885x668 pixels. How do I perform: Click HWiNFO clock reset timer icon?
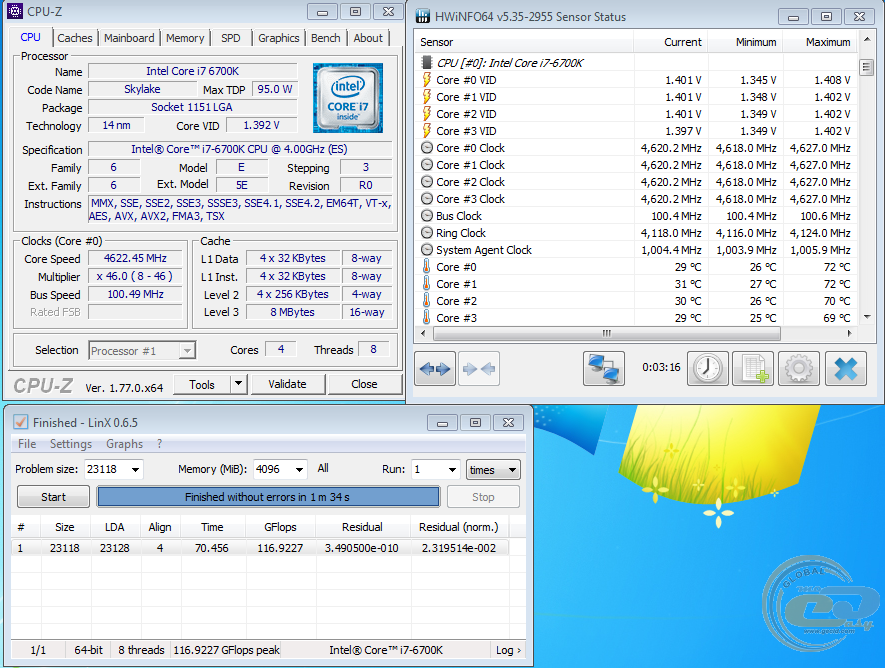pos(707,369)
